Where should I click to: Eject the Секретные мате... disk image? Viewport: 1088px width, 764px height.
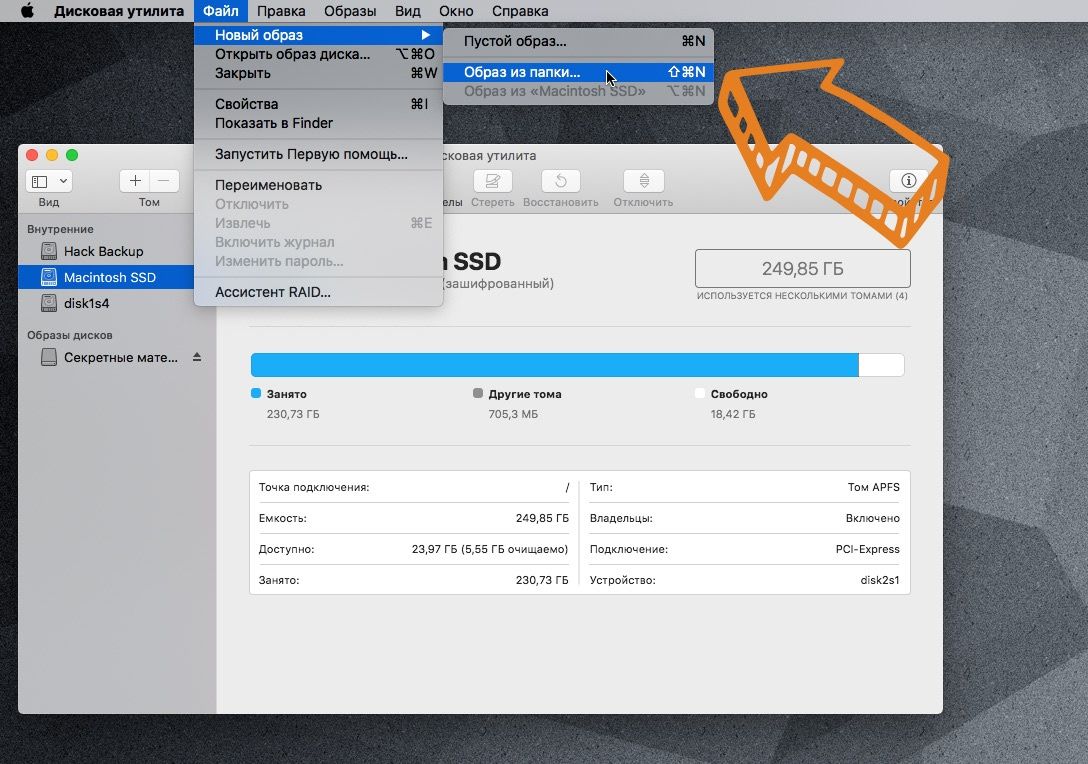(x=197, y=357)
